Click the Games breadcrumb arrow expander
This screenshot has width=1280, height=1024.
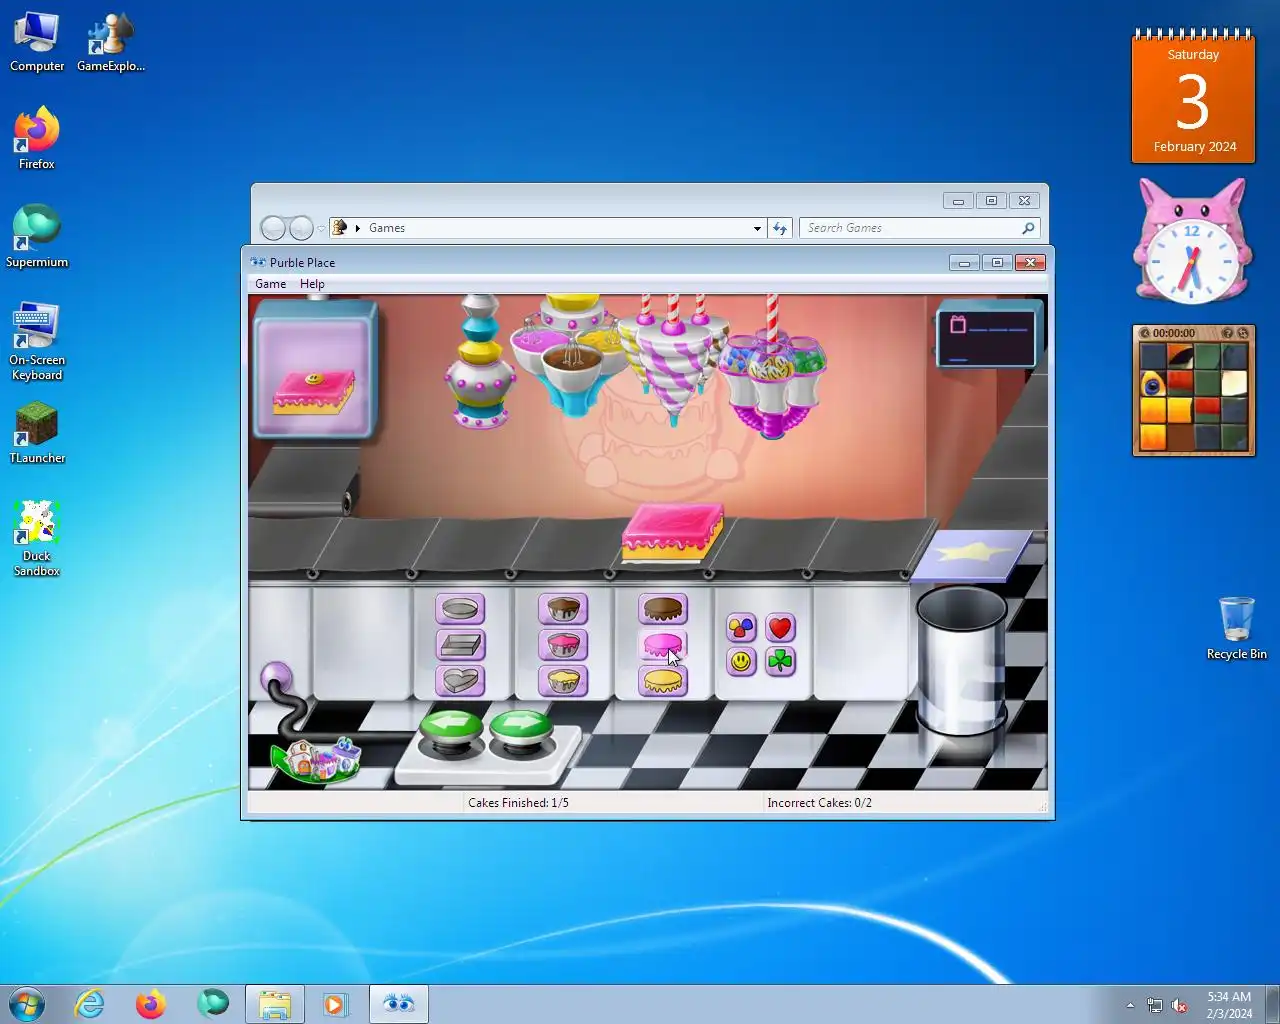click(358, 228)
